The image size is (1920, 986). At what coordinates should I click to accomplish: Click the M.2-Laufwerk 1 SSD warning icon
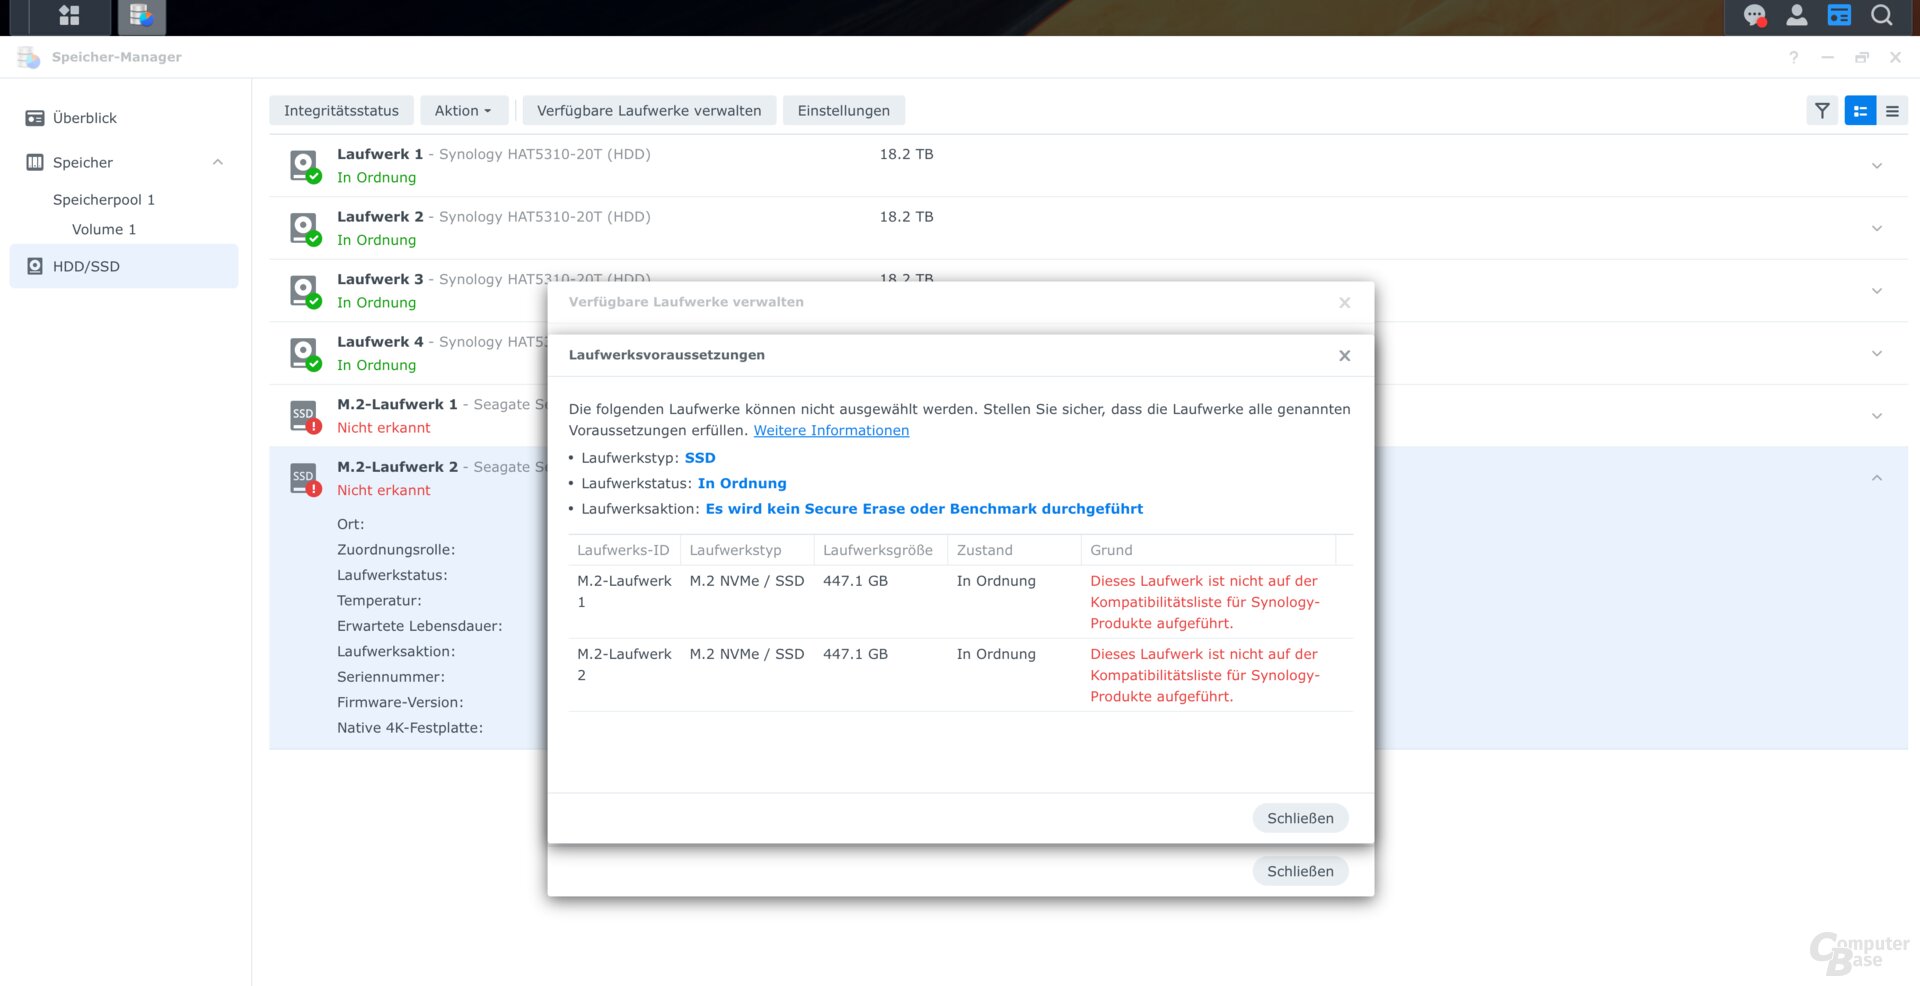[x=305, y=416]
